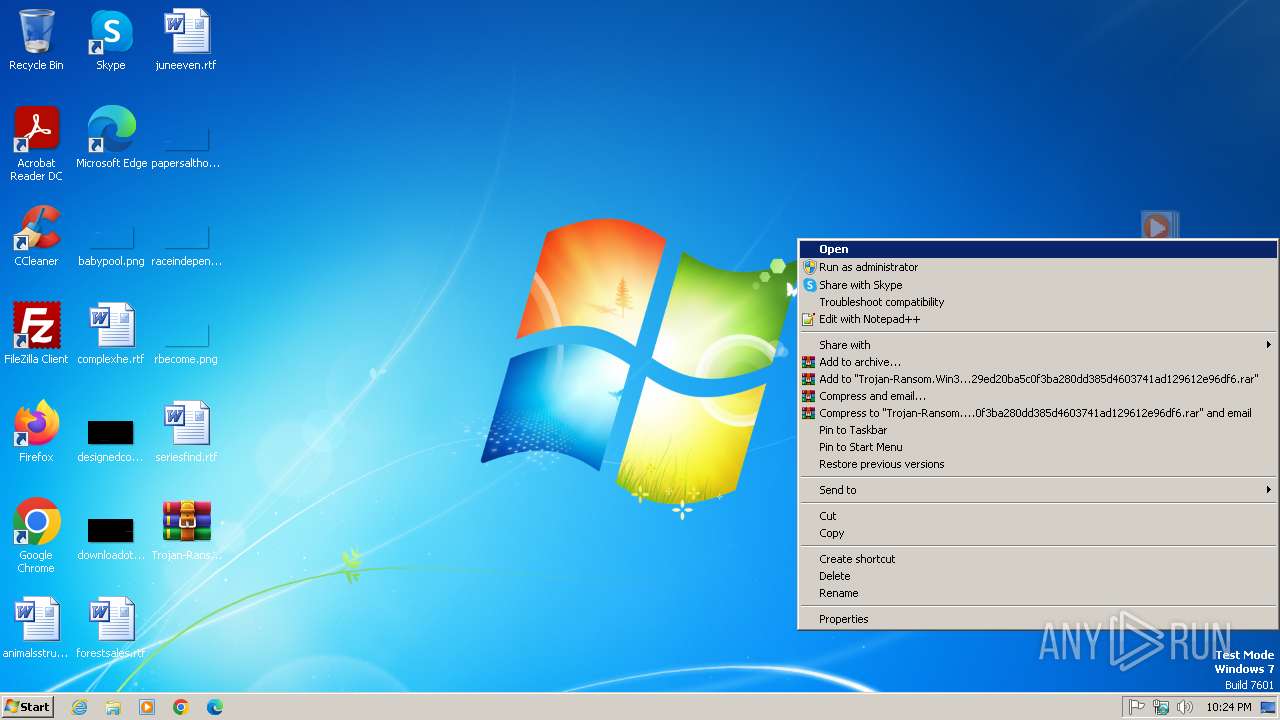Choose Add to "Trojan-Ransom…rar" entry
1280x720 pixels.
(1037, 379)
